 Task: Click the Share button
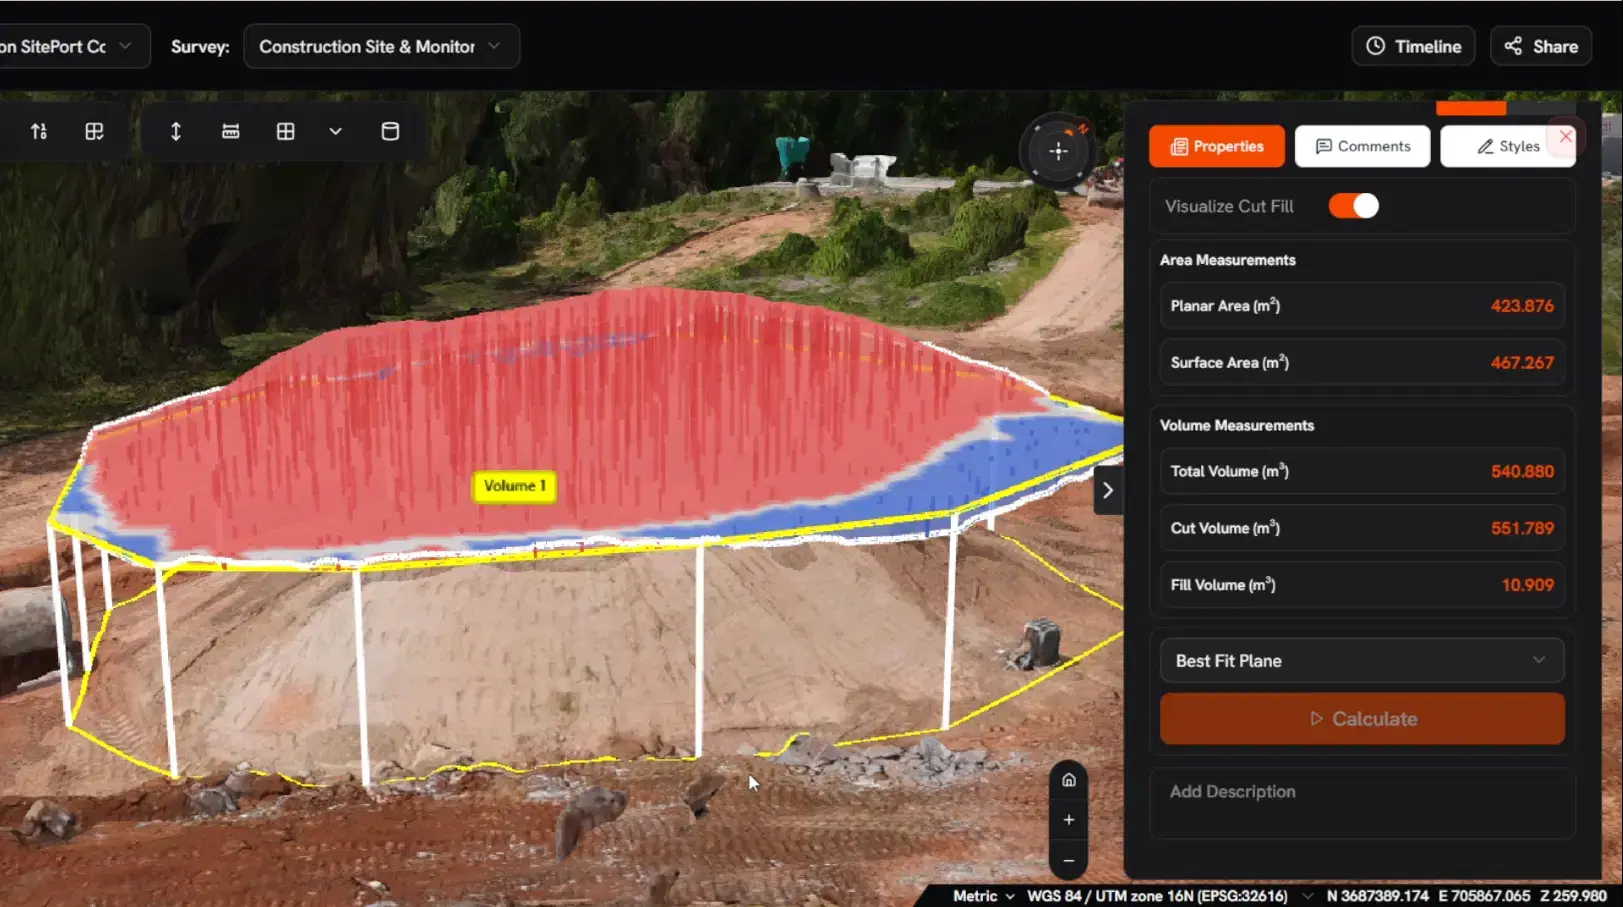[1541, 45]
